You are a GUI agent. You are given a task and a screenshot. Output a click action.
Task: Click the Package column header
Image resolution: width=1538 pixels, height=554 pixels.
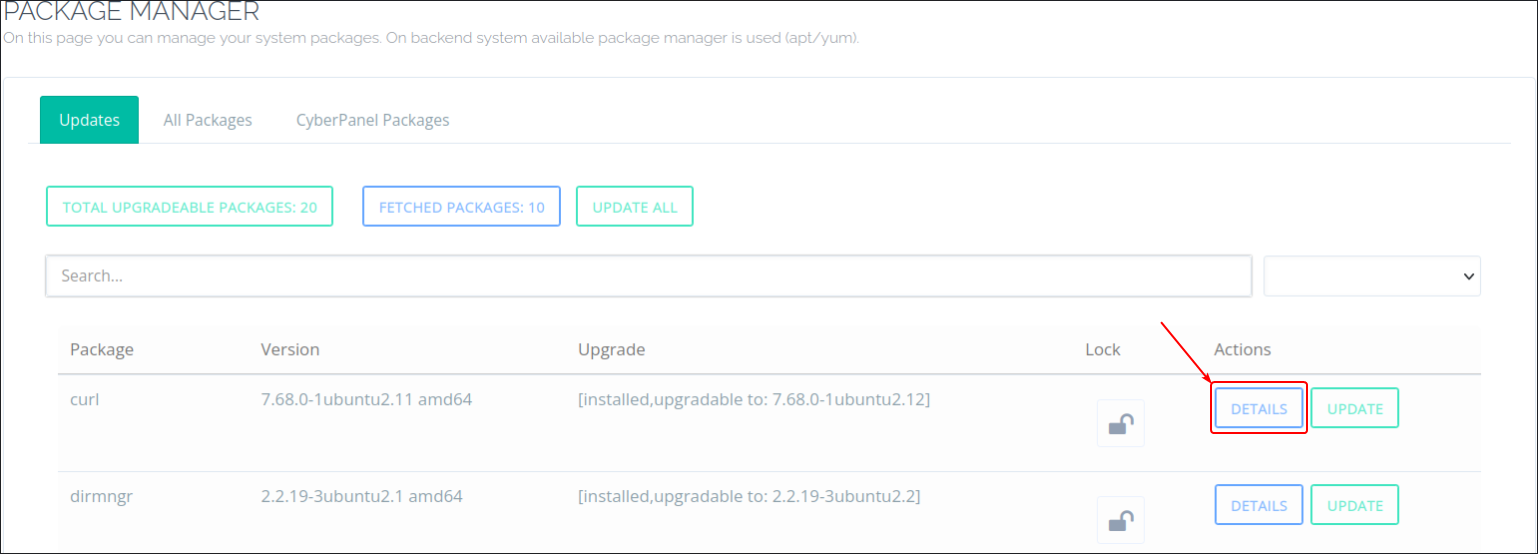[102, 349]
